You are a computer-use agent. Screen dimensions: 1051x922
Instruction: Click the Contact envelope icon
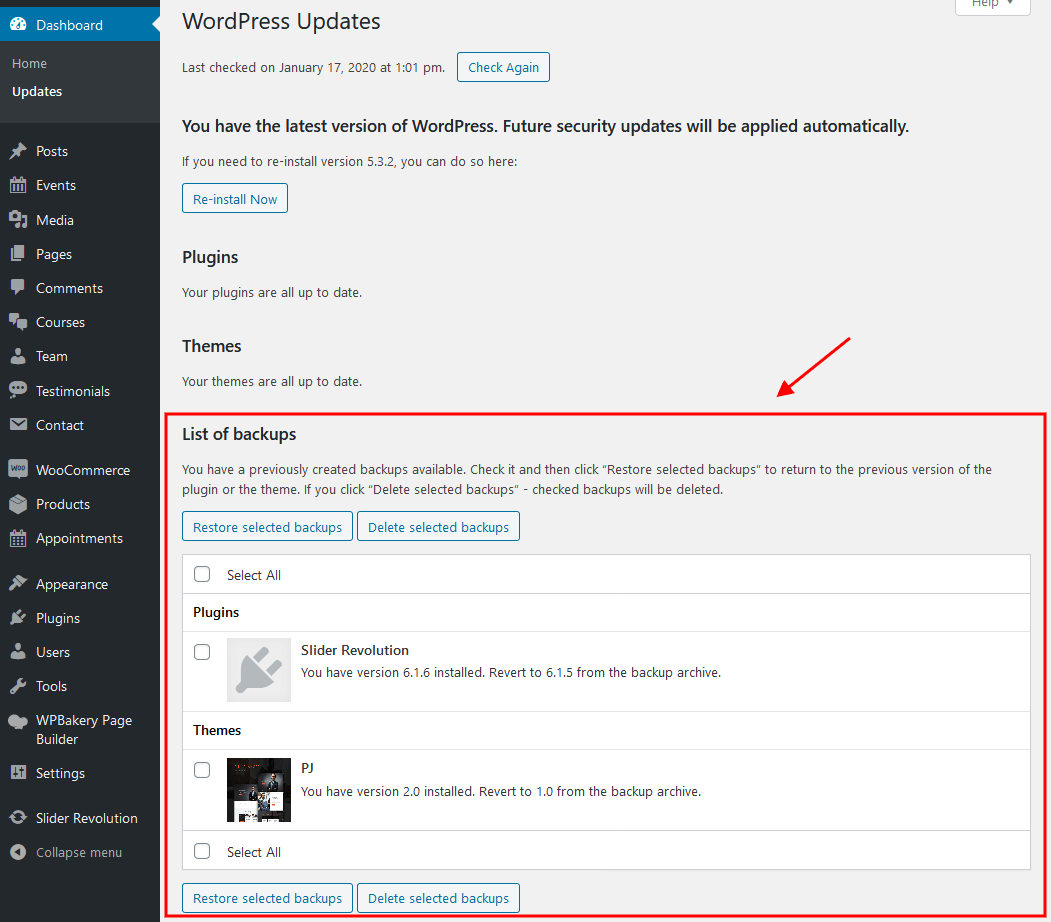[18, 425]
